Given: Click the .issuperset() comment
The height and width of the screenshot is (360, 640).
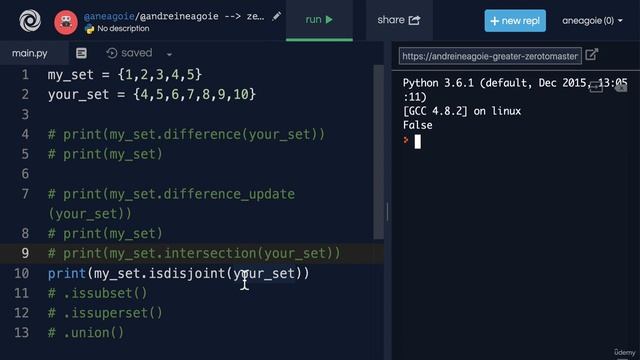Looking at the screenshot, I should click(105, 313).
